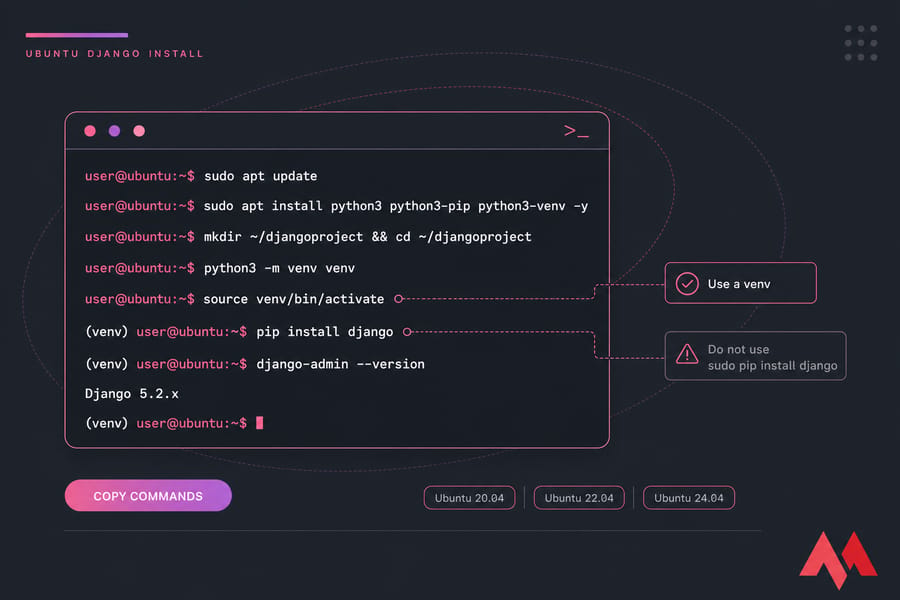Click the 'python3 -m venv venv' command
Screen dimensions: 900x600
click(x=279, y=268)
